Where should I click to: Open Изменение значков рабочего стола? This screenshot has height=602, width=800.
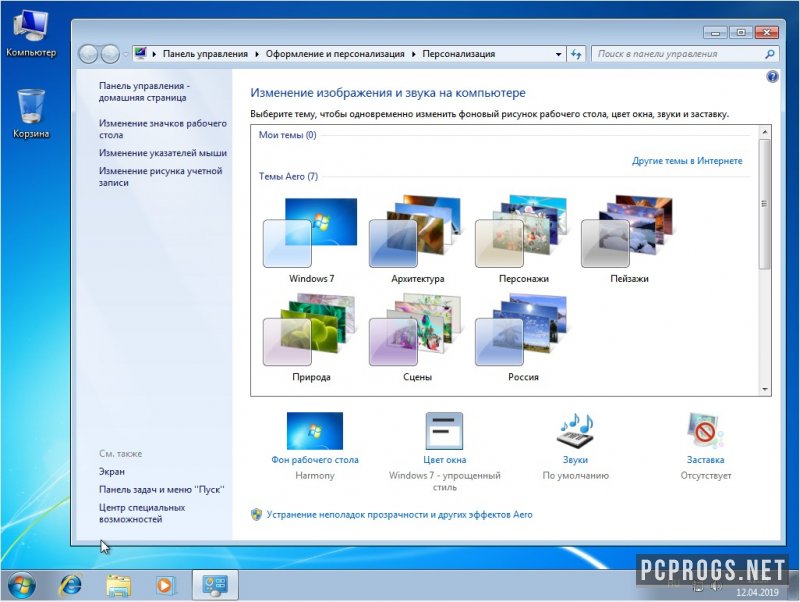(162, 129)
